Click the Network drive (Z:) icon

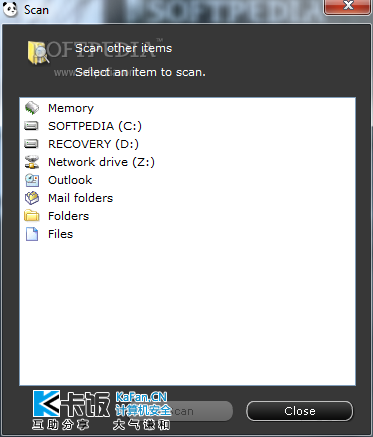pyautogui.click(x=32, y=162)
